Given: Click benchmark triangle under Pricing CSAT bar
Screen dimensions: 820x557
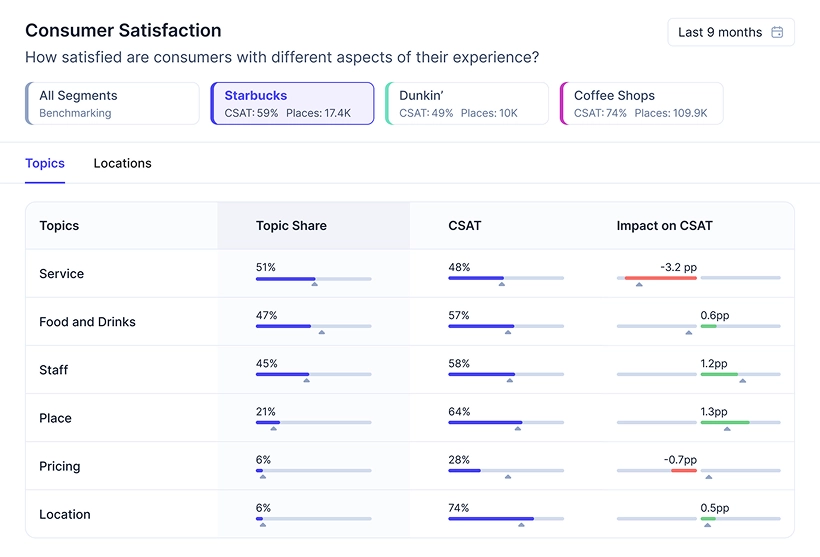Looking at the screenshot, I should (x=508, y=477).
